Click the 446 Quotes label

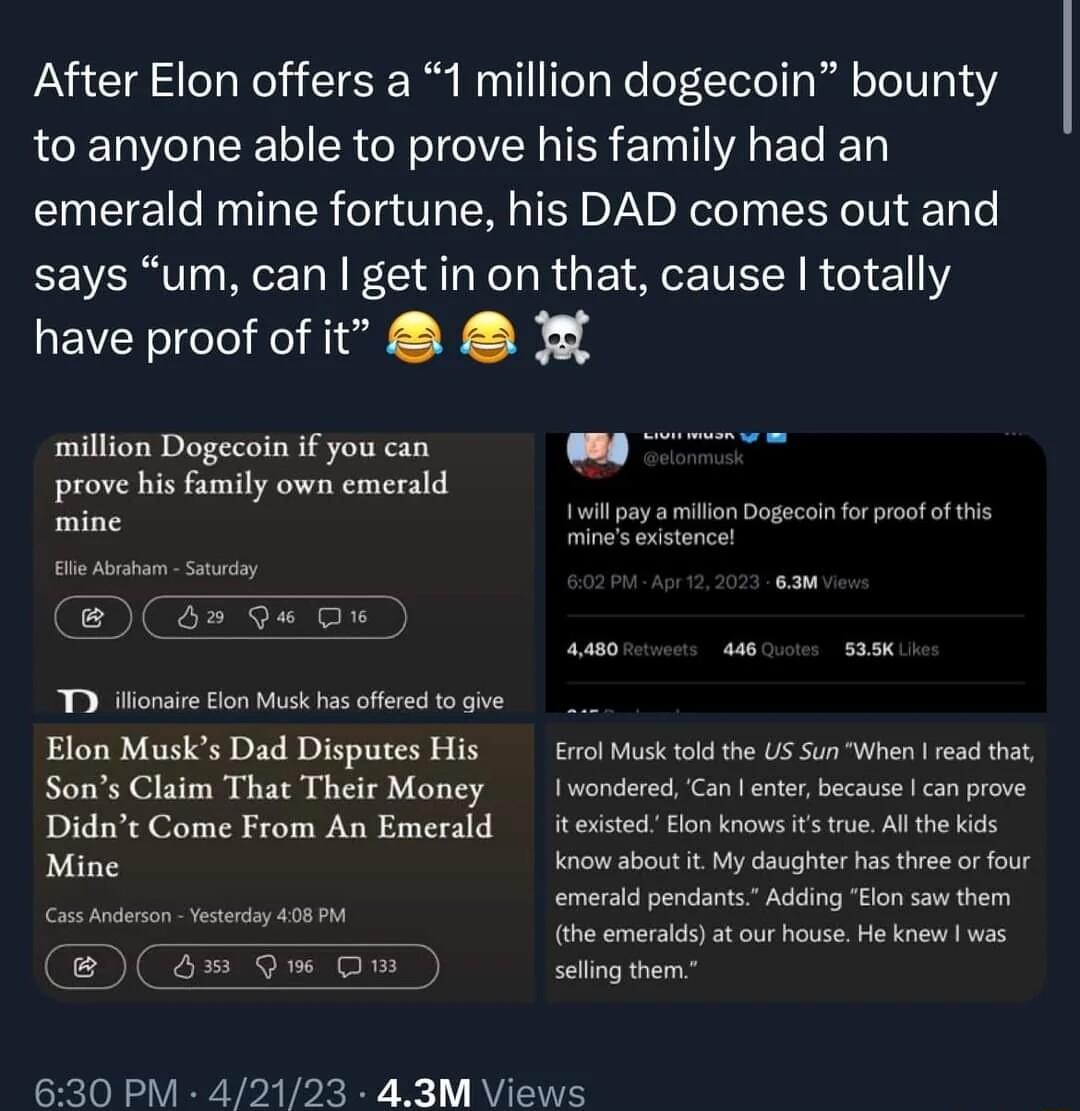pyautogui.click(x=772, y=650)
